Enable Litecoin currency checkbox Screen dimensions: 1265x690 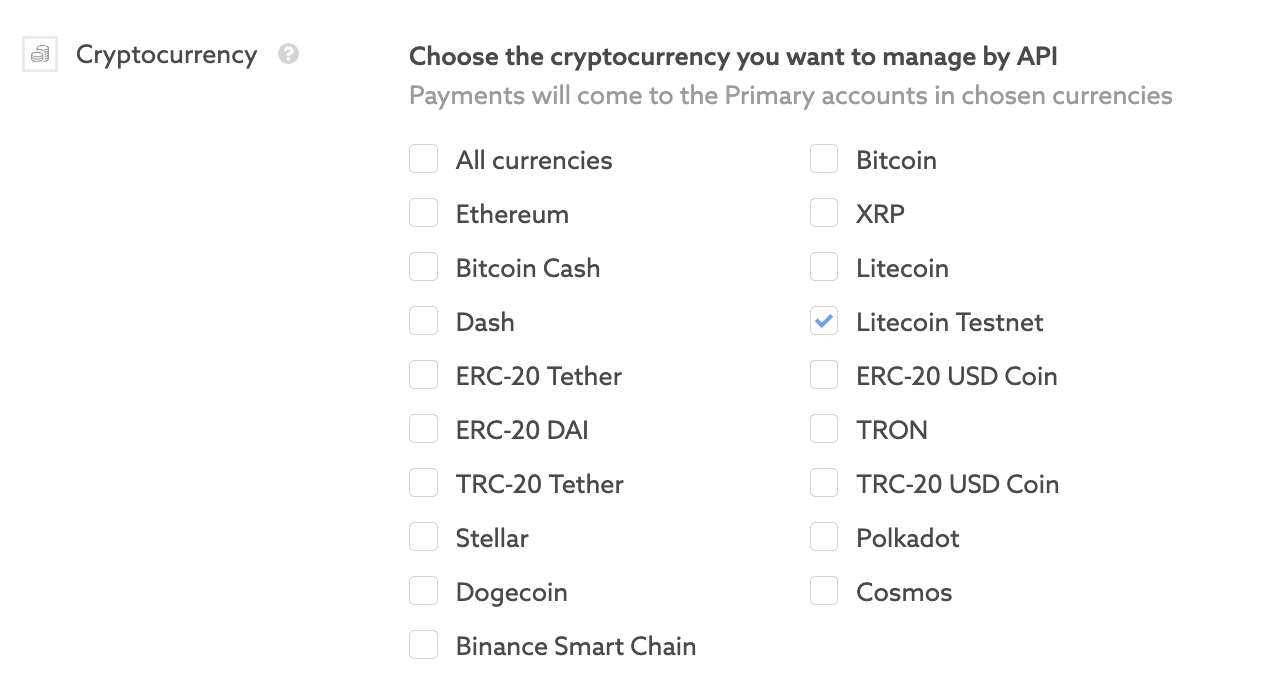[824, 267]
